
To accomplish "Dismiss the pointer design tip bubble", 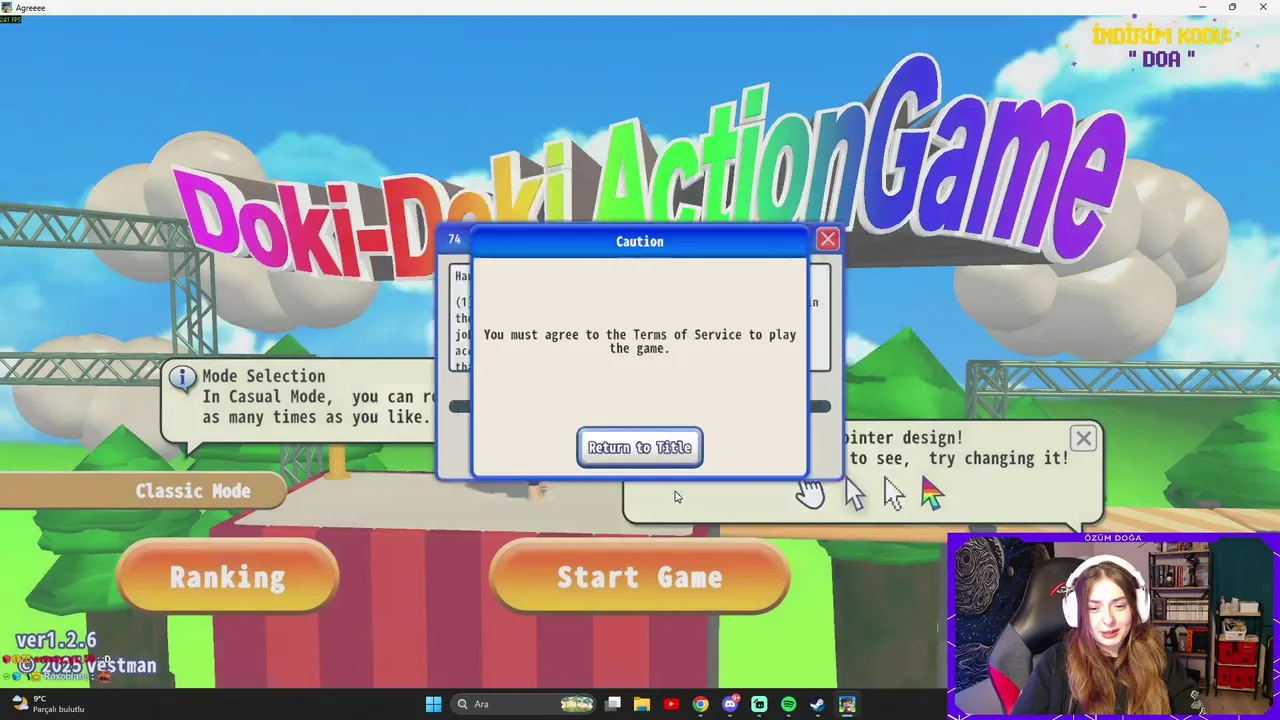I will [1083, 438].
